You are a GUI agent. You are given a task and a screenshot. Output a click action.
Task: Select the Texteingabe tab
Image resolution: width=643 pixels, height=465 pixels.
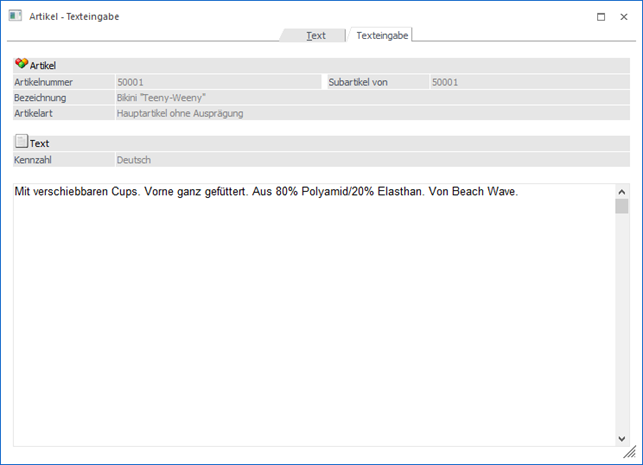pyautogui.click(x=379, y=35)
